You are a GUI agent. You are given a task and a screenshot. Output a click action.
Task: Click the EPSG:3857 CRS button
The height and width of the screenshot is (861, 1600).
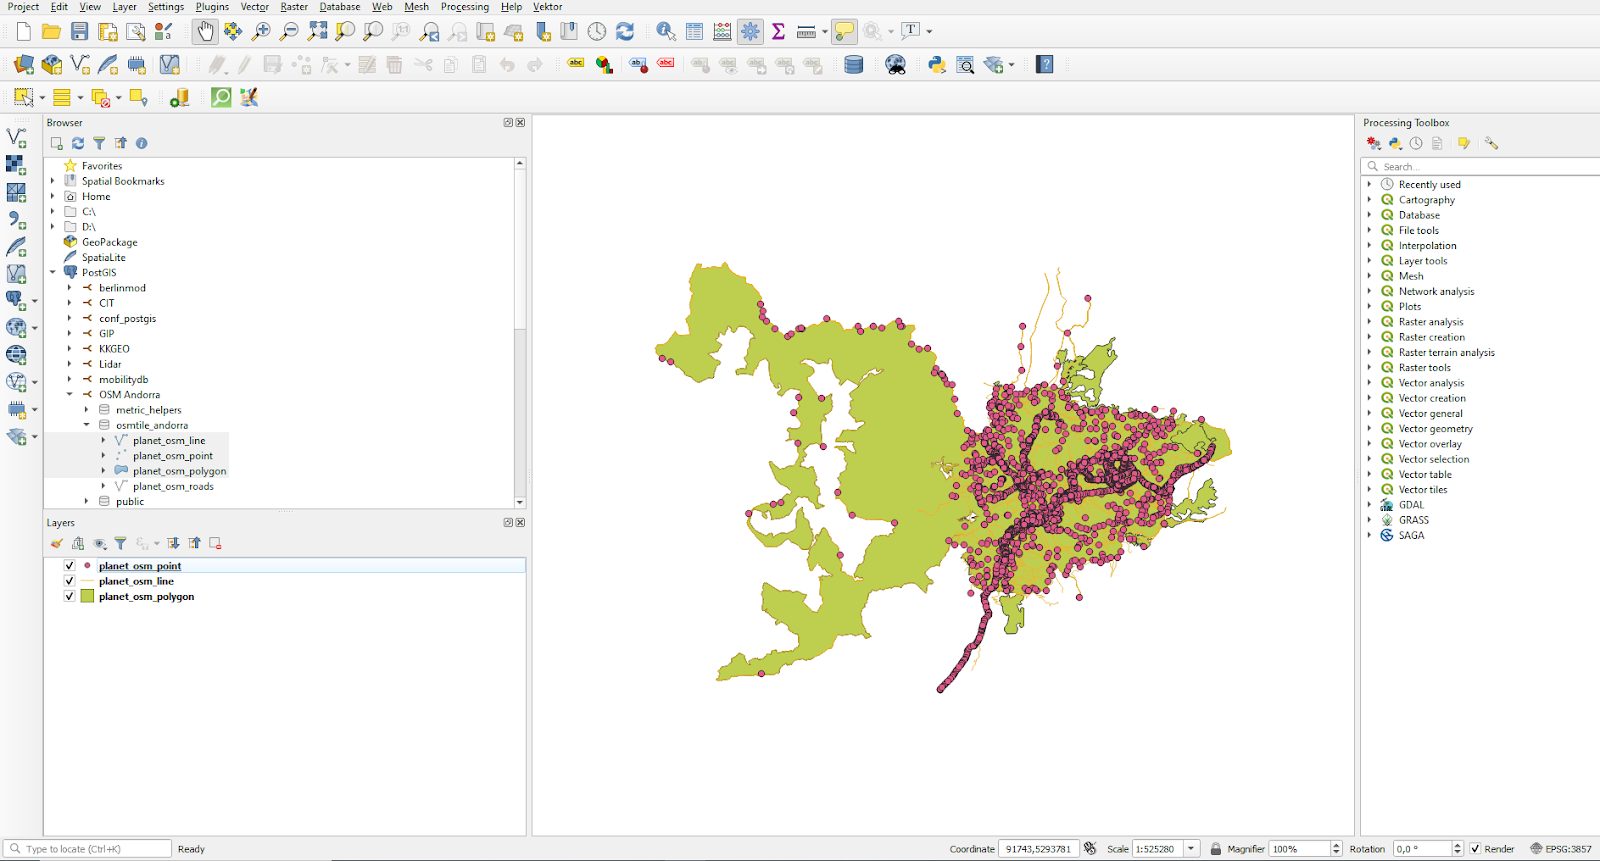[1560, 849]
